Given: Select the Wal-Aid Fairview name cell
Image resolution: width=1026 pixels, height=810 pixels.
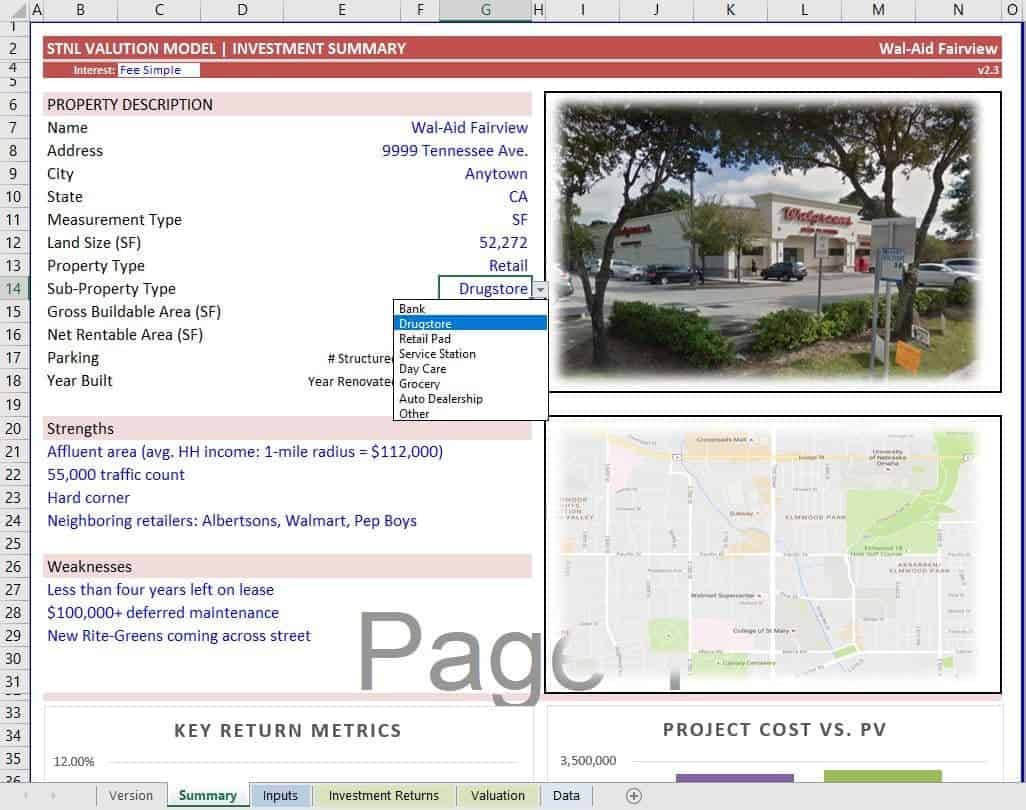Looking at the screenshot, I should click(x=469, y=128).
